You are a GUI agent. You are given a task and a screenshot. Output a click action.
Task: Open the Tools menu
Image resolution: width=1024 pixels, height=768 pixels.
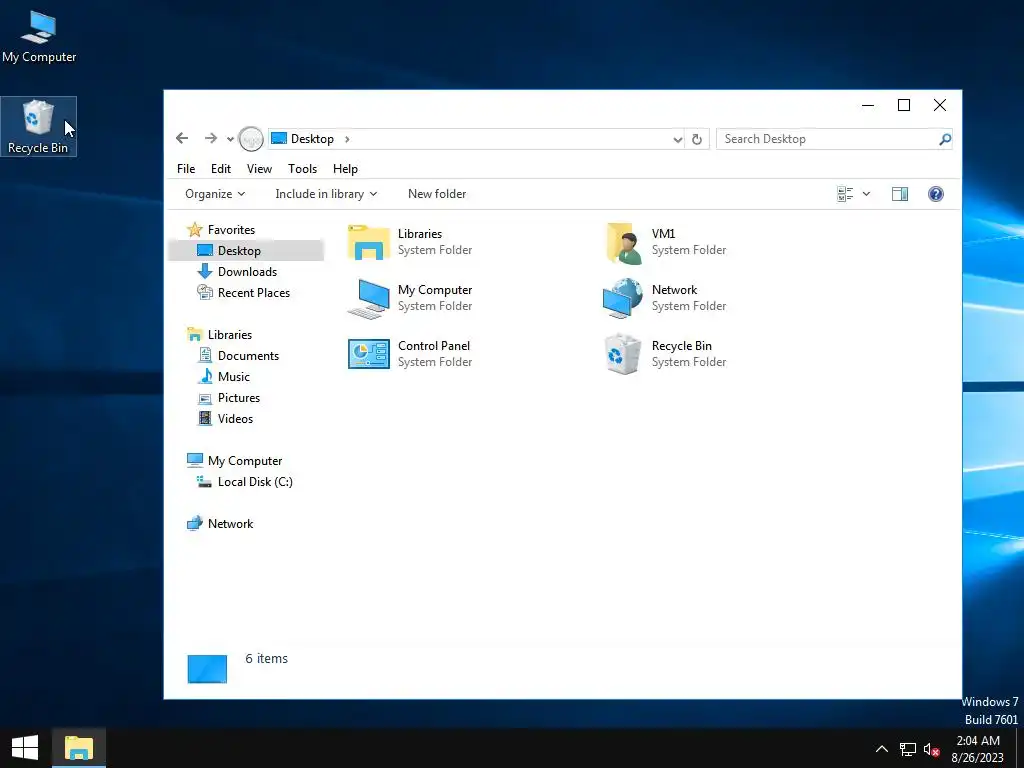coord(302,168)
